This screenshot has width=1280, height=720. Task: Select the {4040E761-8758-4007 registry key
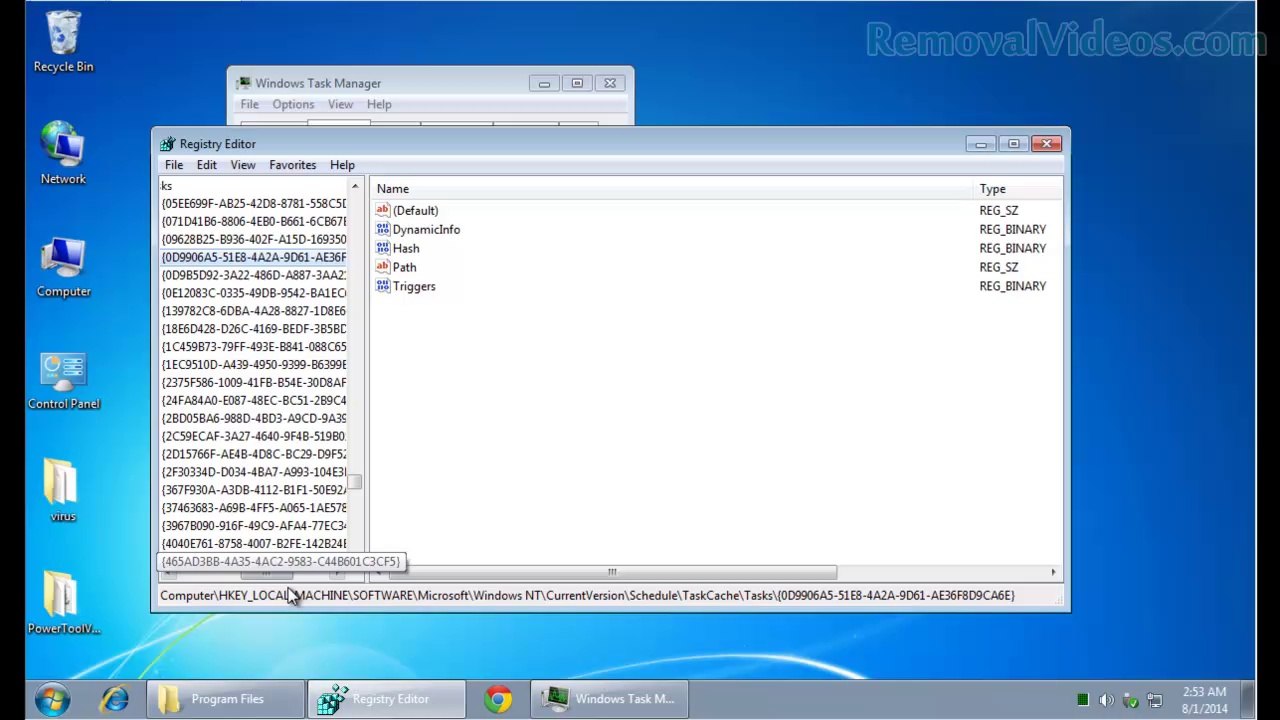coord(254,544)
